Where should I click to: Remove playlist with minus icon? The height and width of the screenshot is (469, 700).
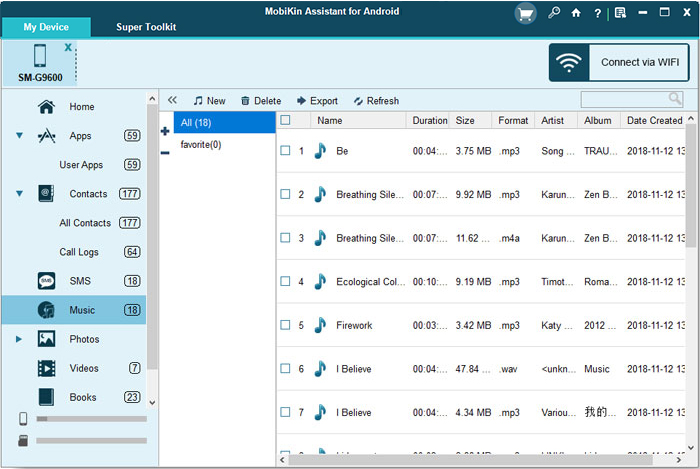point(165,153)
